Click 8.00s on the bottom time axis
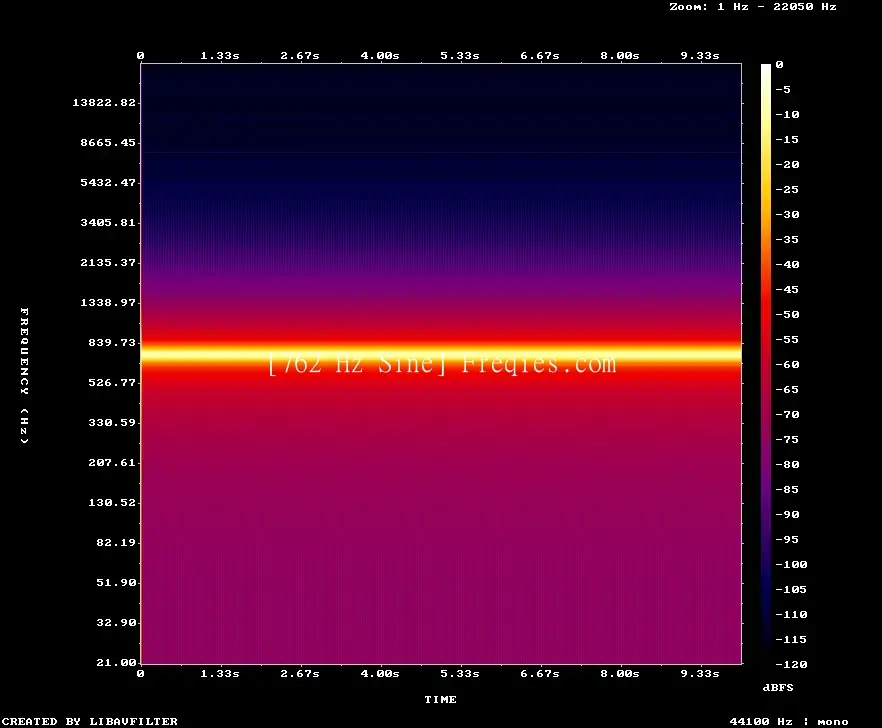This screenshot has height=728, width=882. click(x=619, y=673)
